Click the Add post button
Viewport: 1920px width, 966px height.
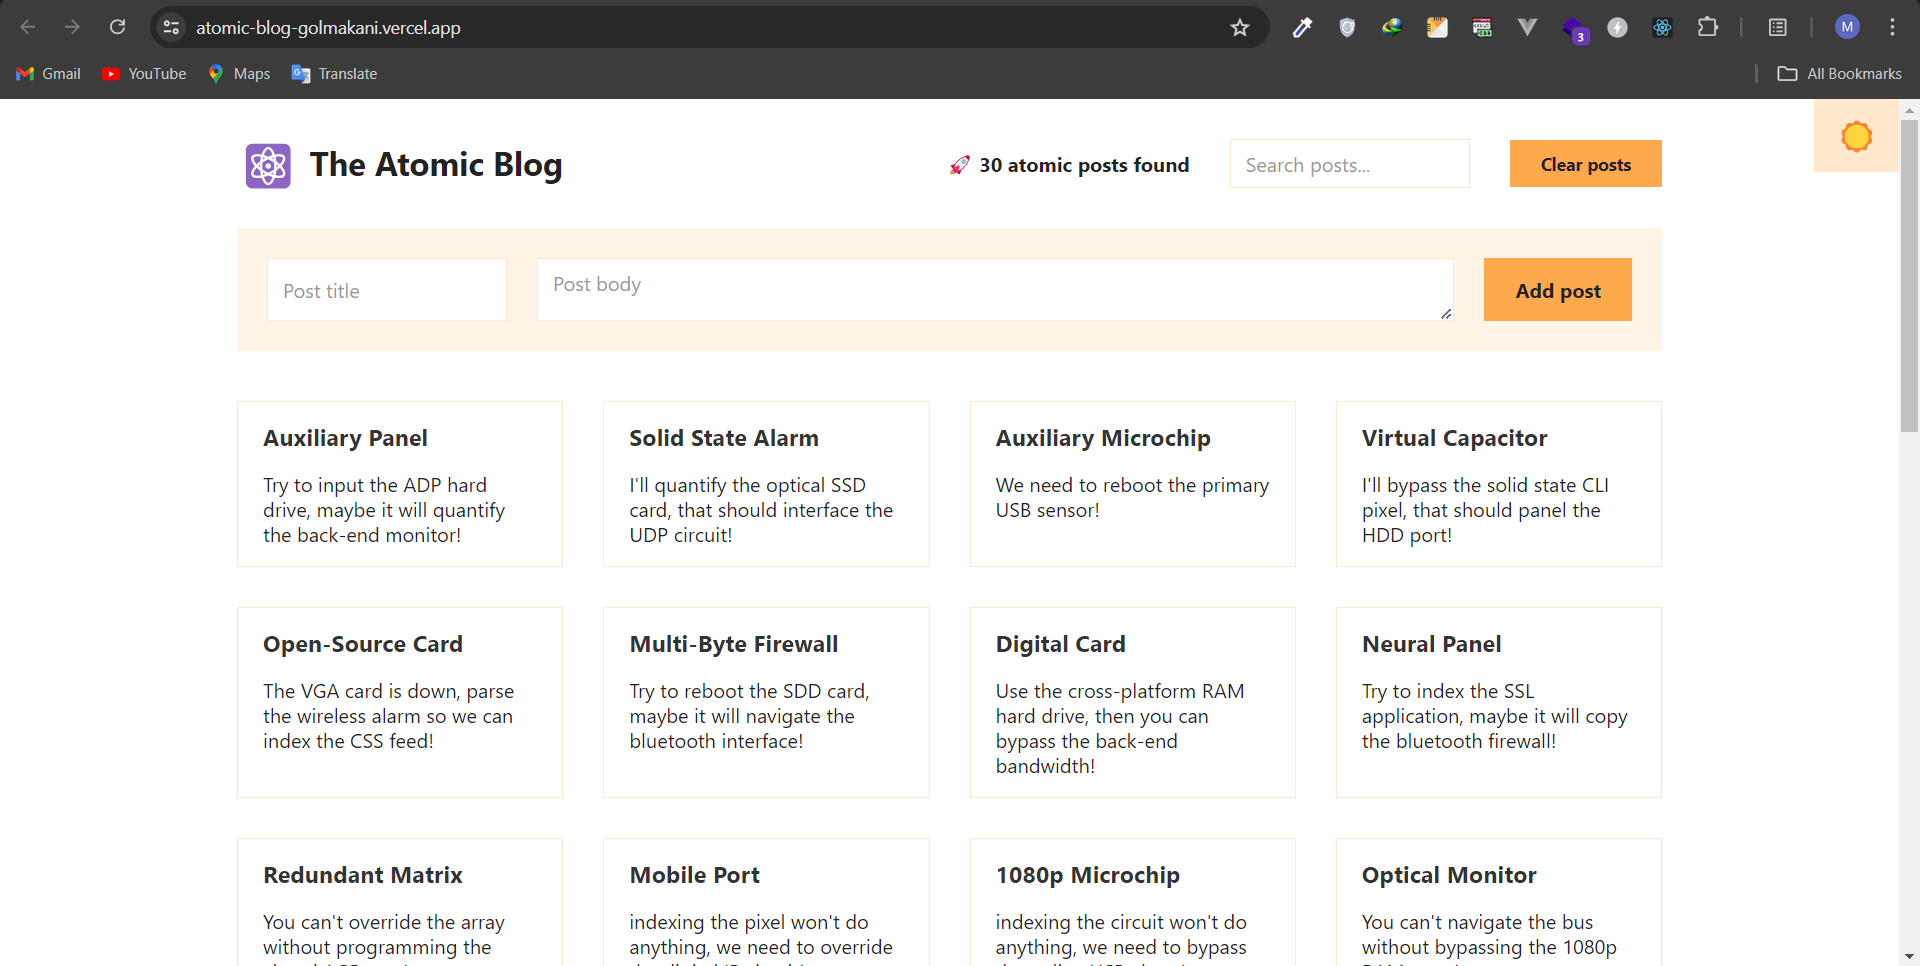coord(1557,290)
